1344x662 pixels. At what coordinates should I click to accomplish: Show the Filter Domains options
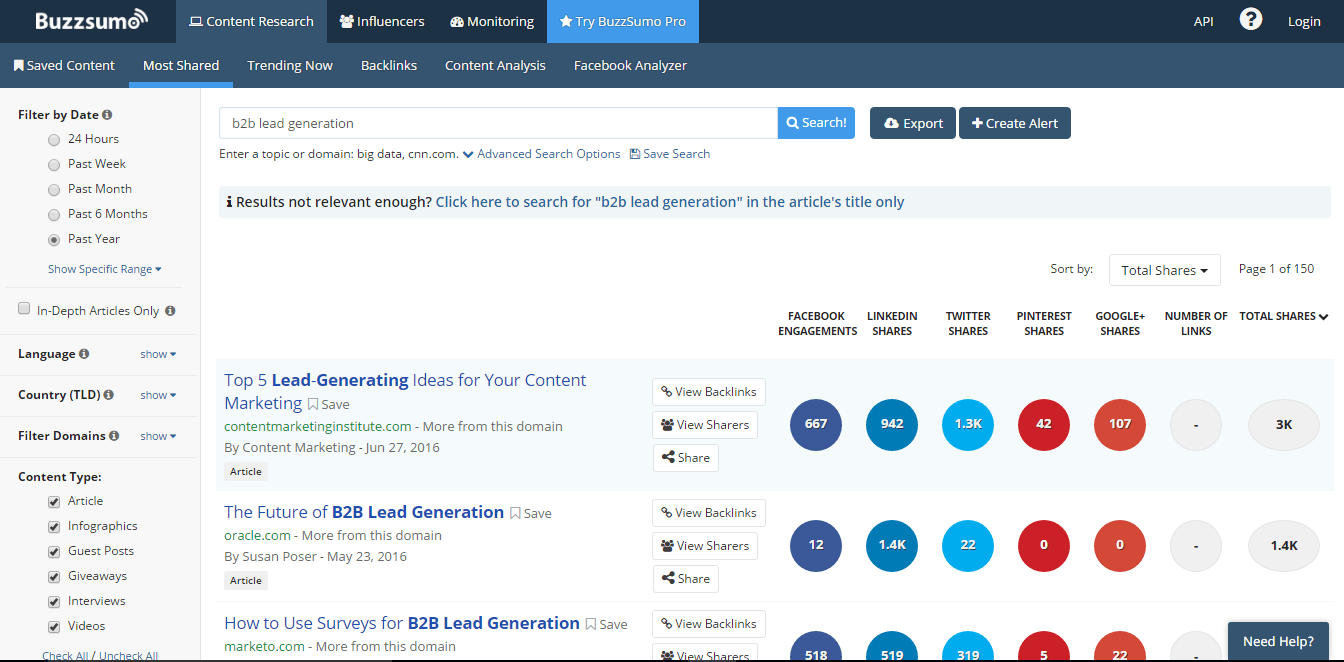pos(158,436)
